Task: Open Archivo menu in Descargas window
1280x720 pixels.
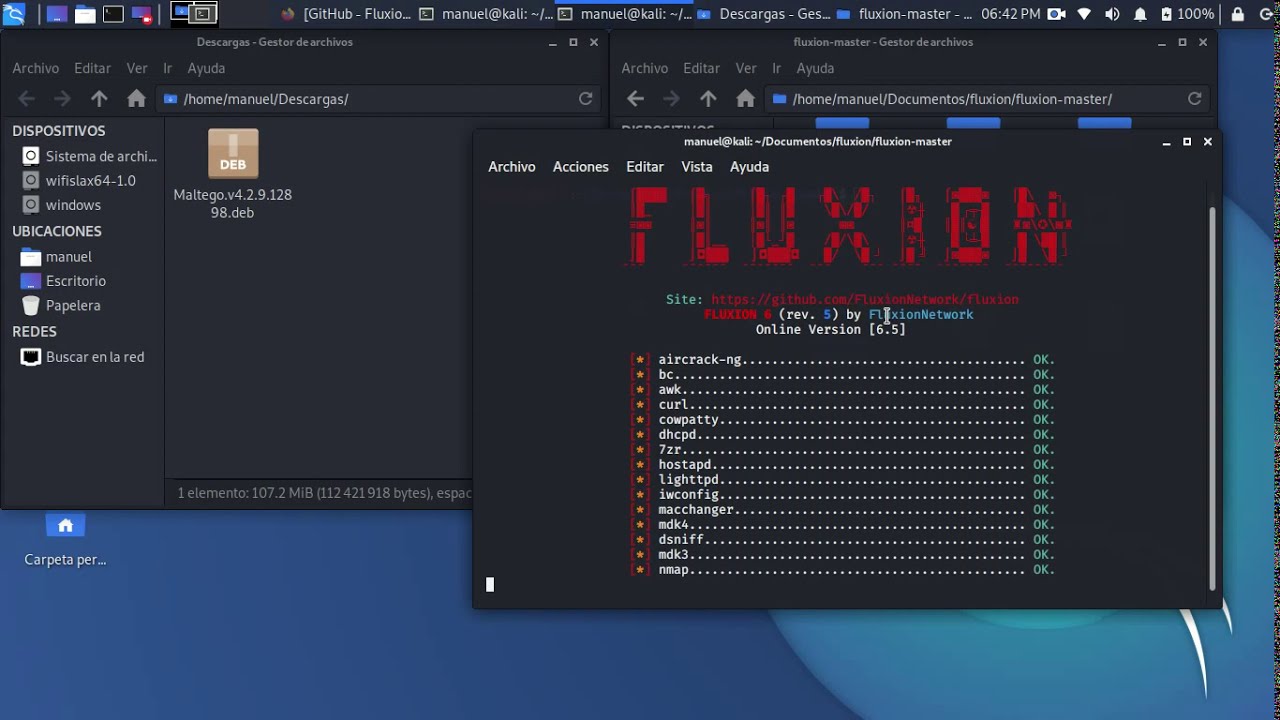Action: [x=36, y=68]
